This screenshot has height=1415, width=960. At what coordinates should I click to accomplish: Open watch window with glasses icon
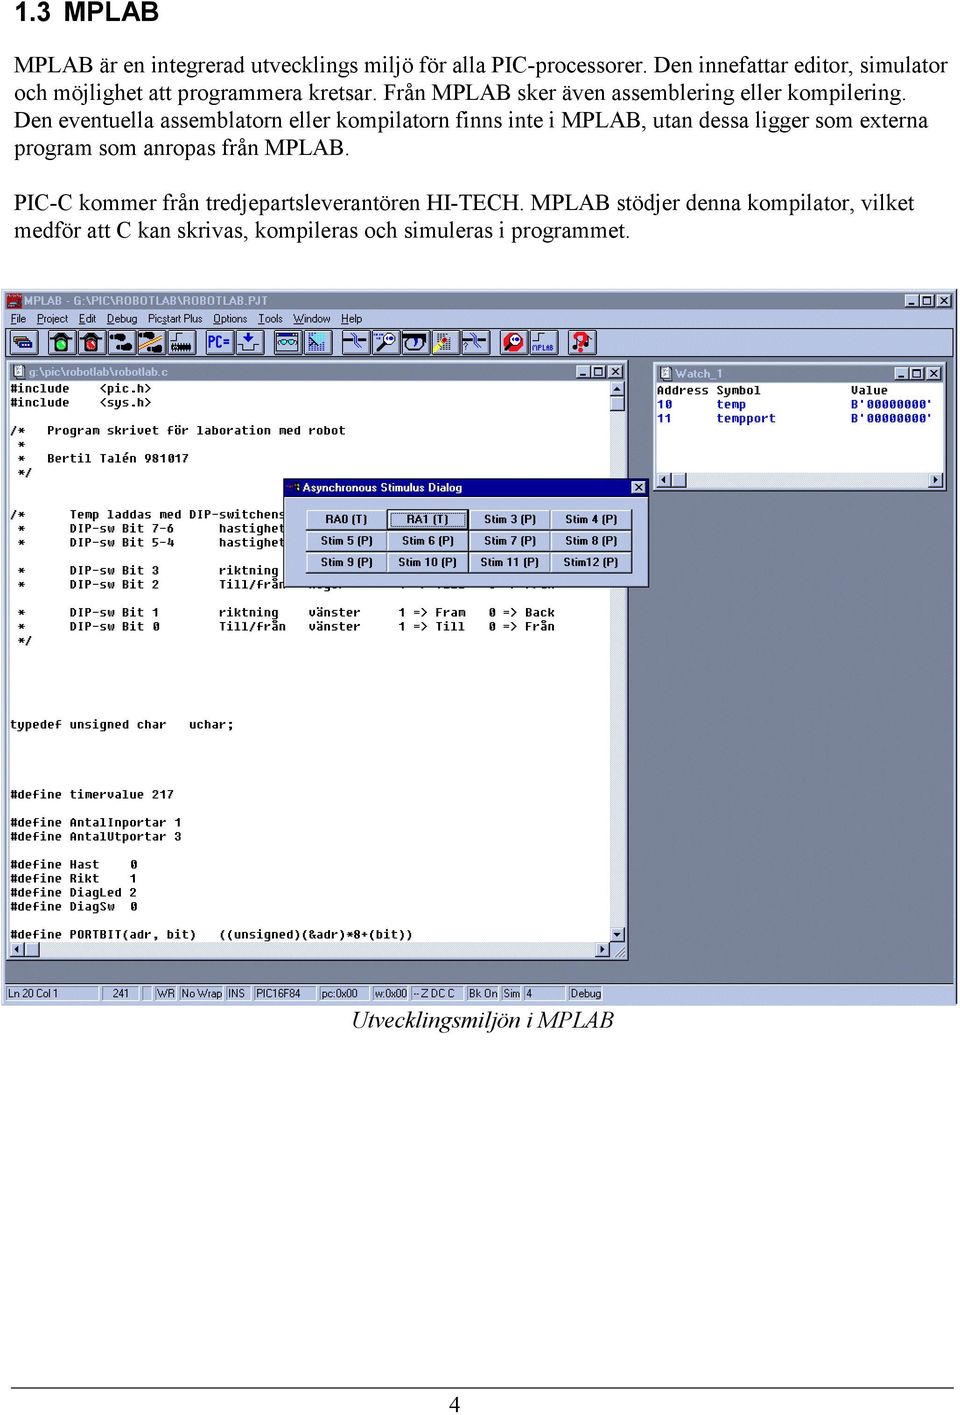[x=287, y=343]
